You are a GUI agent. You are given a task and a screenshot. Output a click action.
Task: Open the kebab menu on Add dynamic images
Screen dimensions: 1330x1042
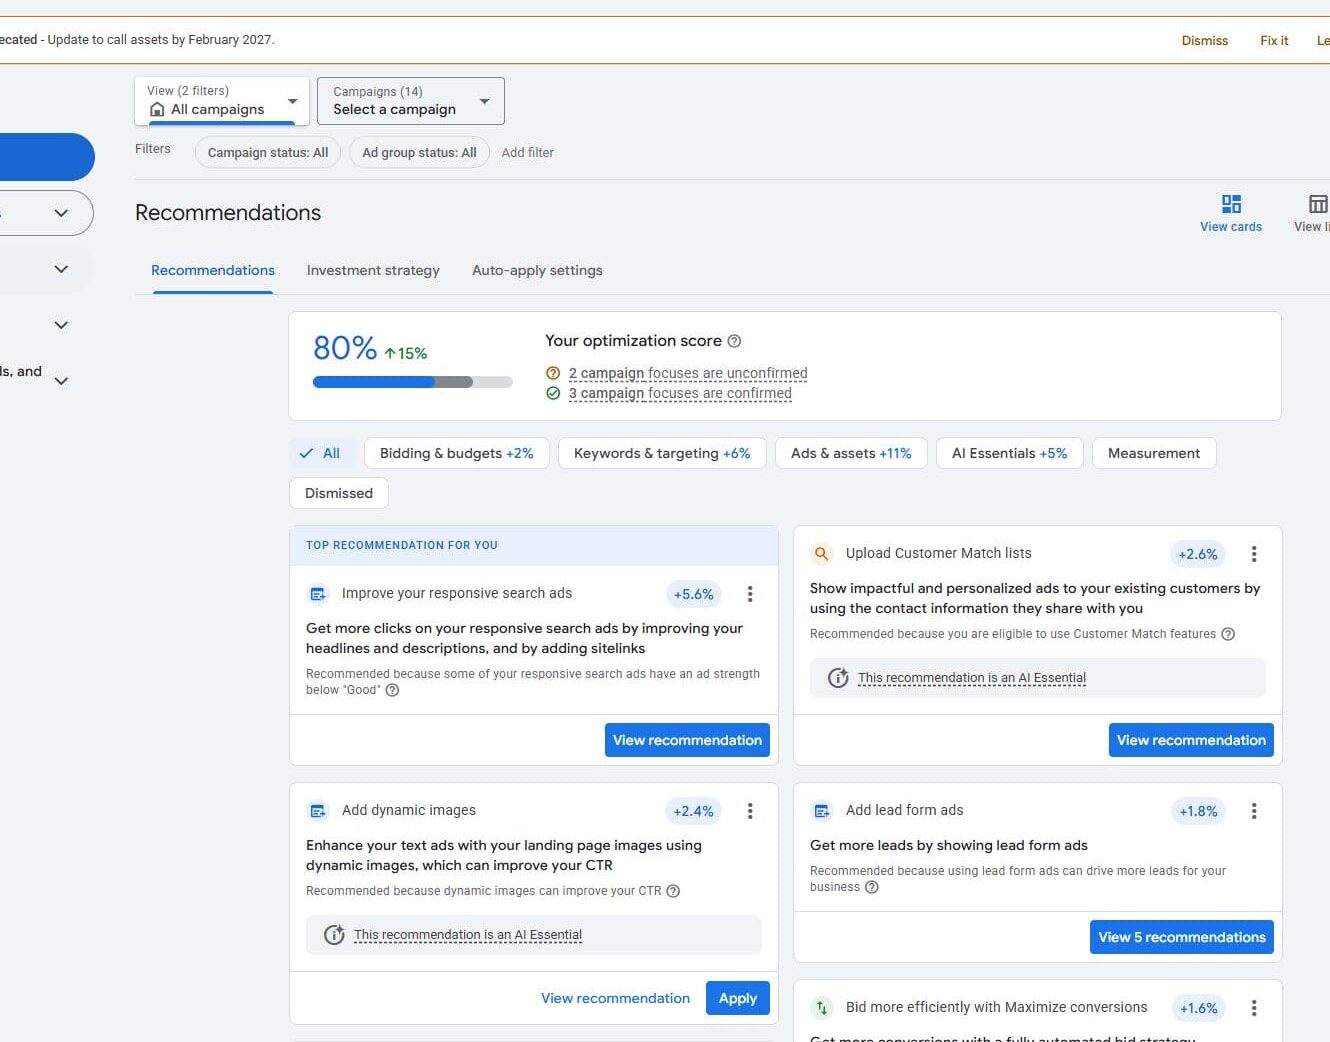[750, 811]
